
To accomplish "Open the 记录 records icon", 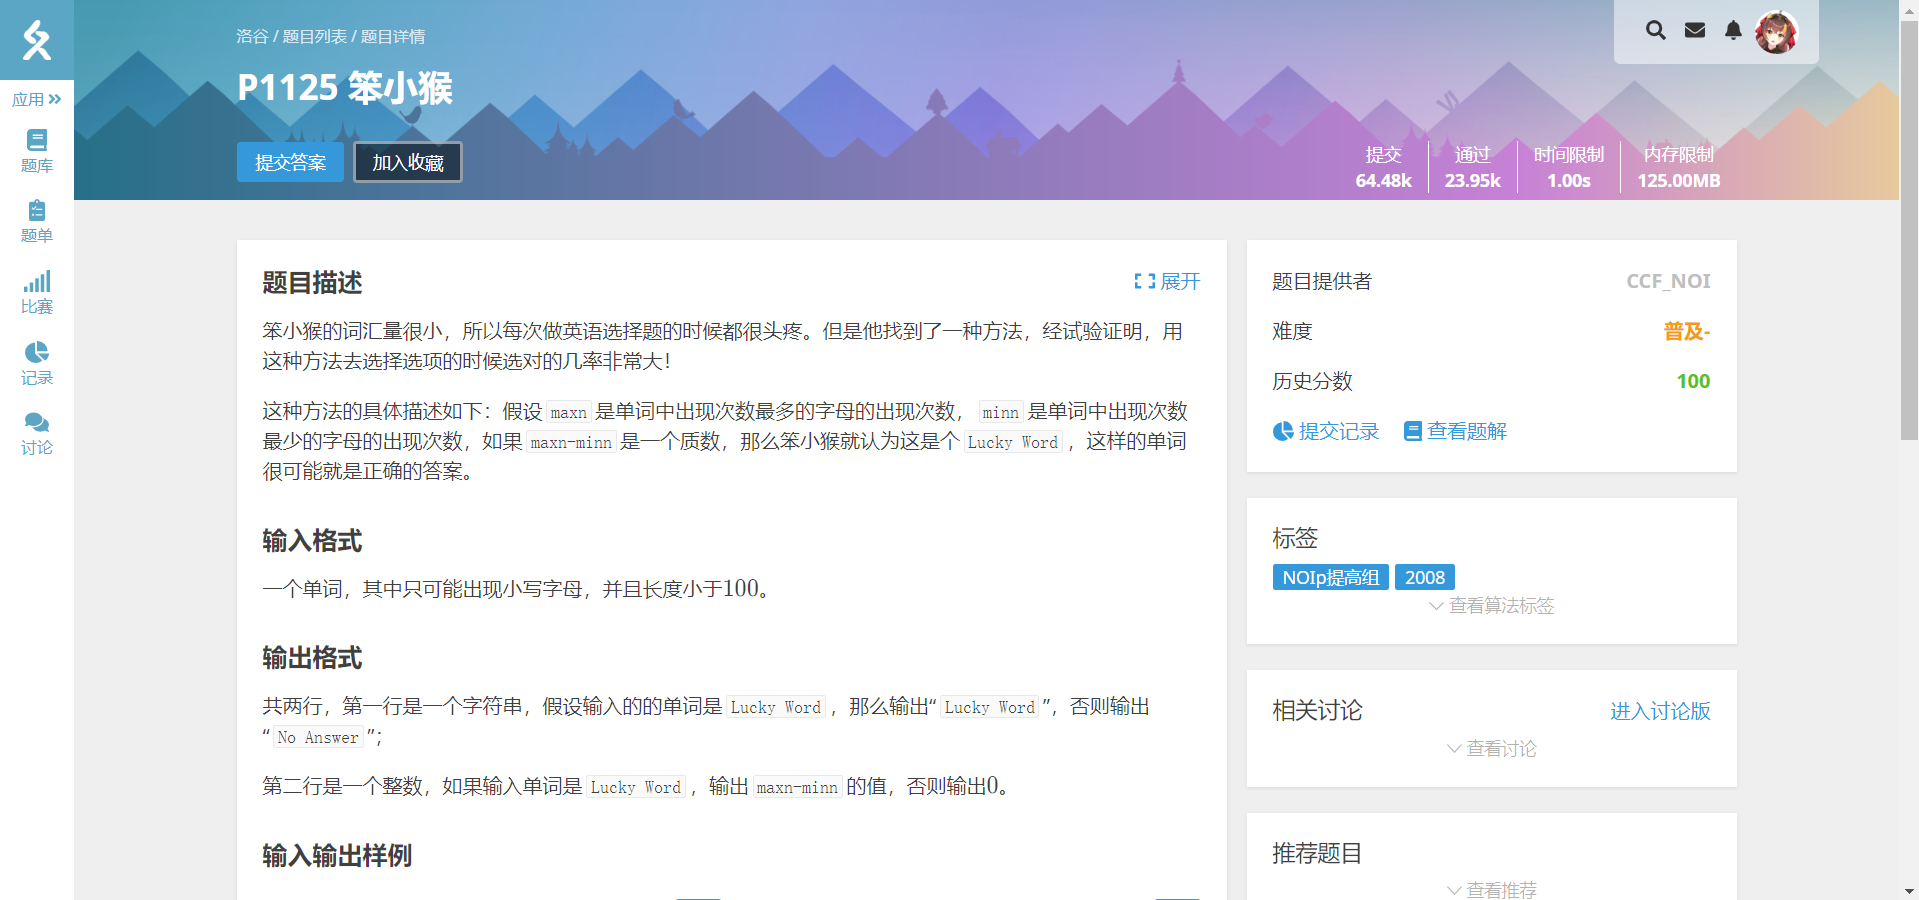I will point(36,360).
